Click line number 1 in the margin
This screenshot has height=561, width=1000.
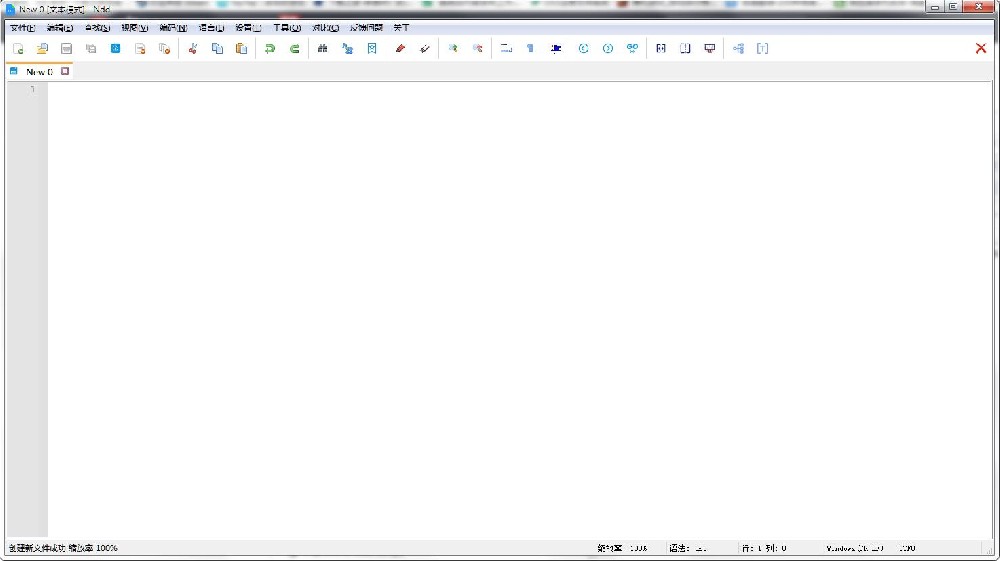(x=33, y=89)
